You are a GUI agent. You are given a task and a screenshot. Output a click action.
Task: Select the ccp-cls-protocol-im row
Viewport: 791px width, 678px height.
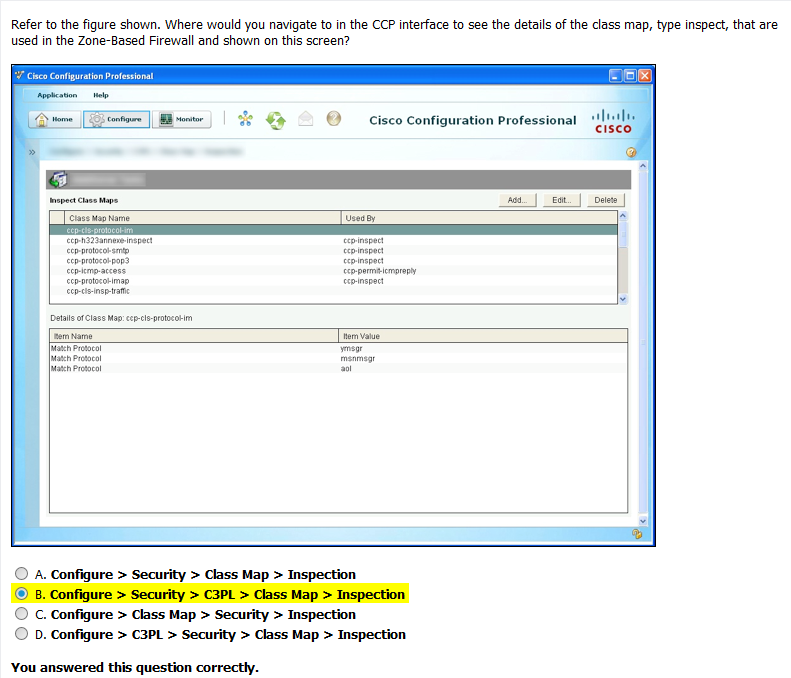333,230
